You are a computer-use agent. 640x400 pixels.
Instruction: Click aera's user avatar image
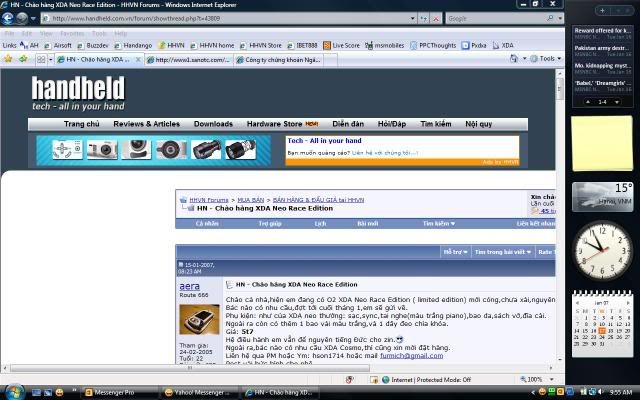point(198,319)
